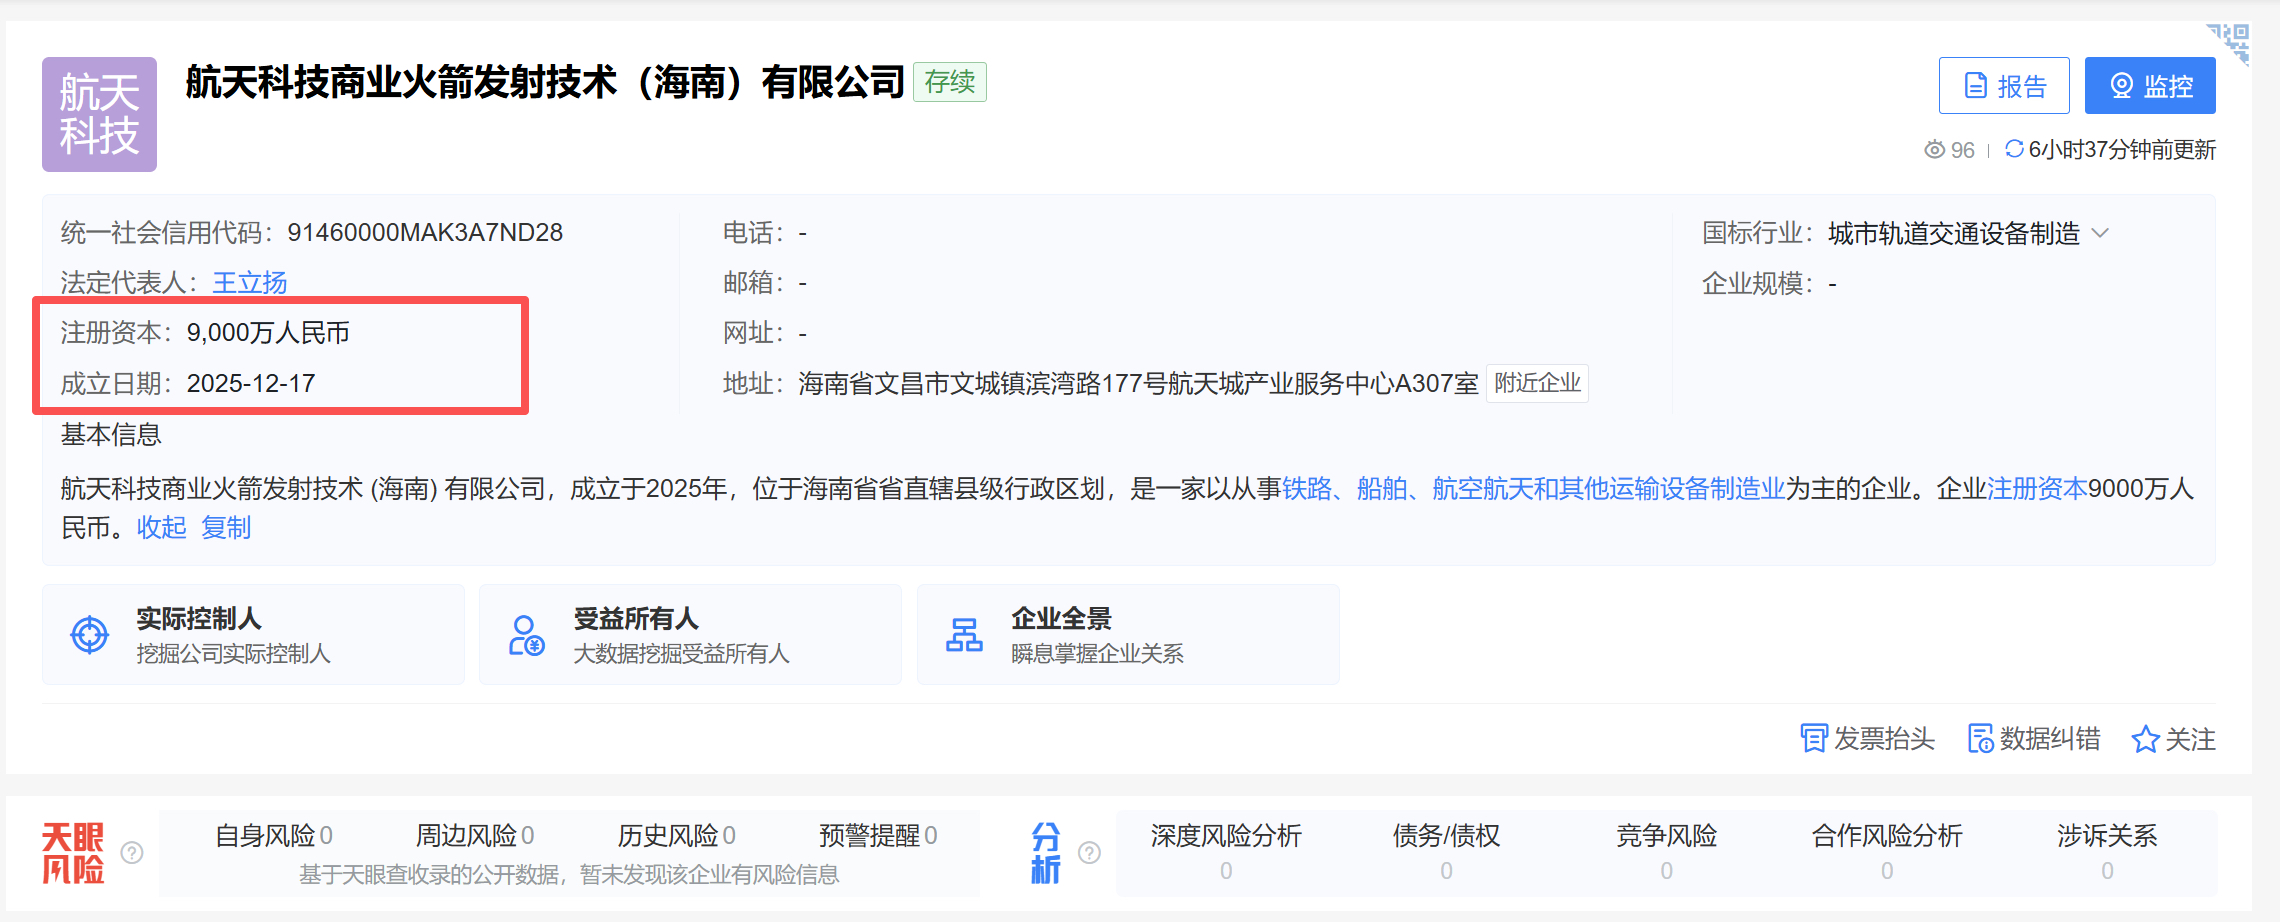Click the 城市轨道交通设备制造 industry value
Image resolution: width=2280 pixels, height=922 pixels.
pyautogui.click(x=1954, y=233)
